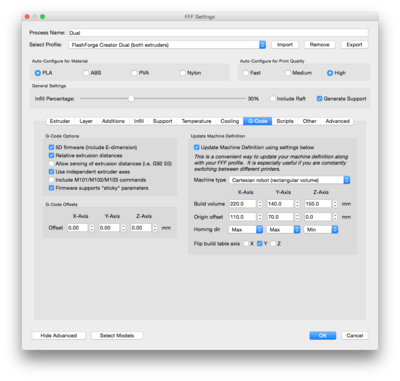This screenshot has height=381, width=400.
Task: Click Y-Axis G-Code Offset stepper
Action: pos(123,228)
